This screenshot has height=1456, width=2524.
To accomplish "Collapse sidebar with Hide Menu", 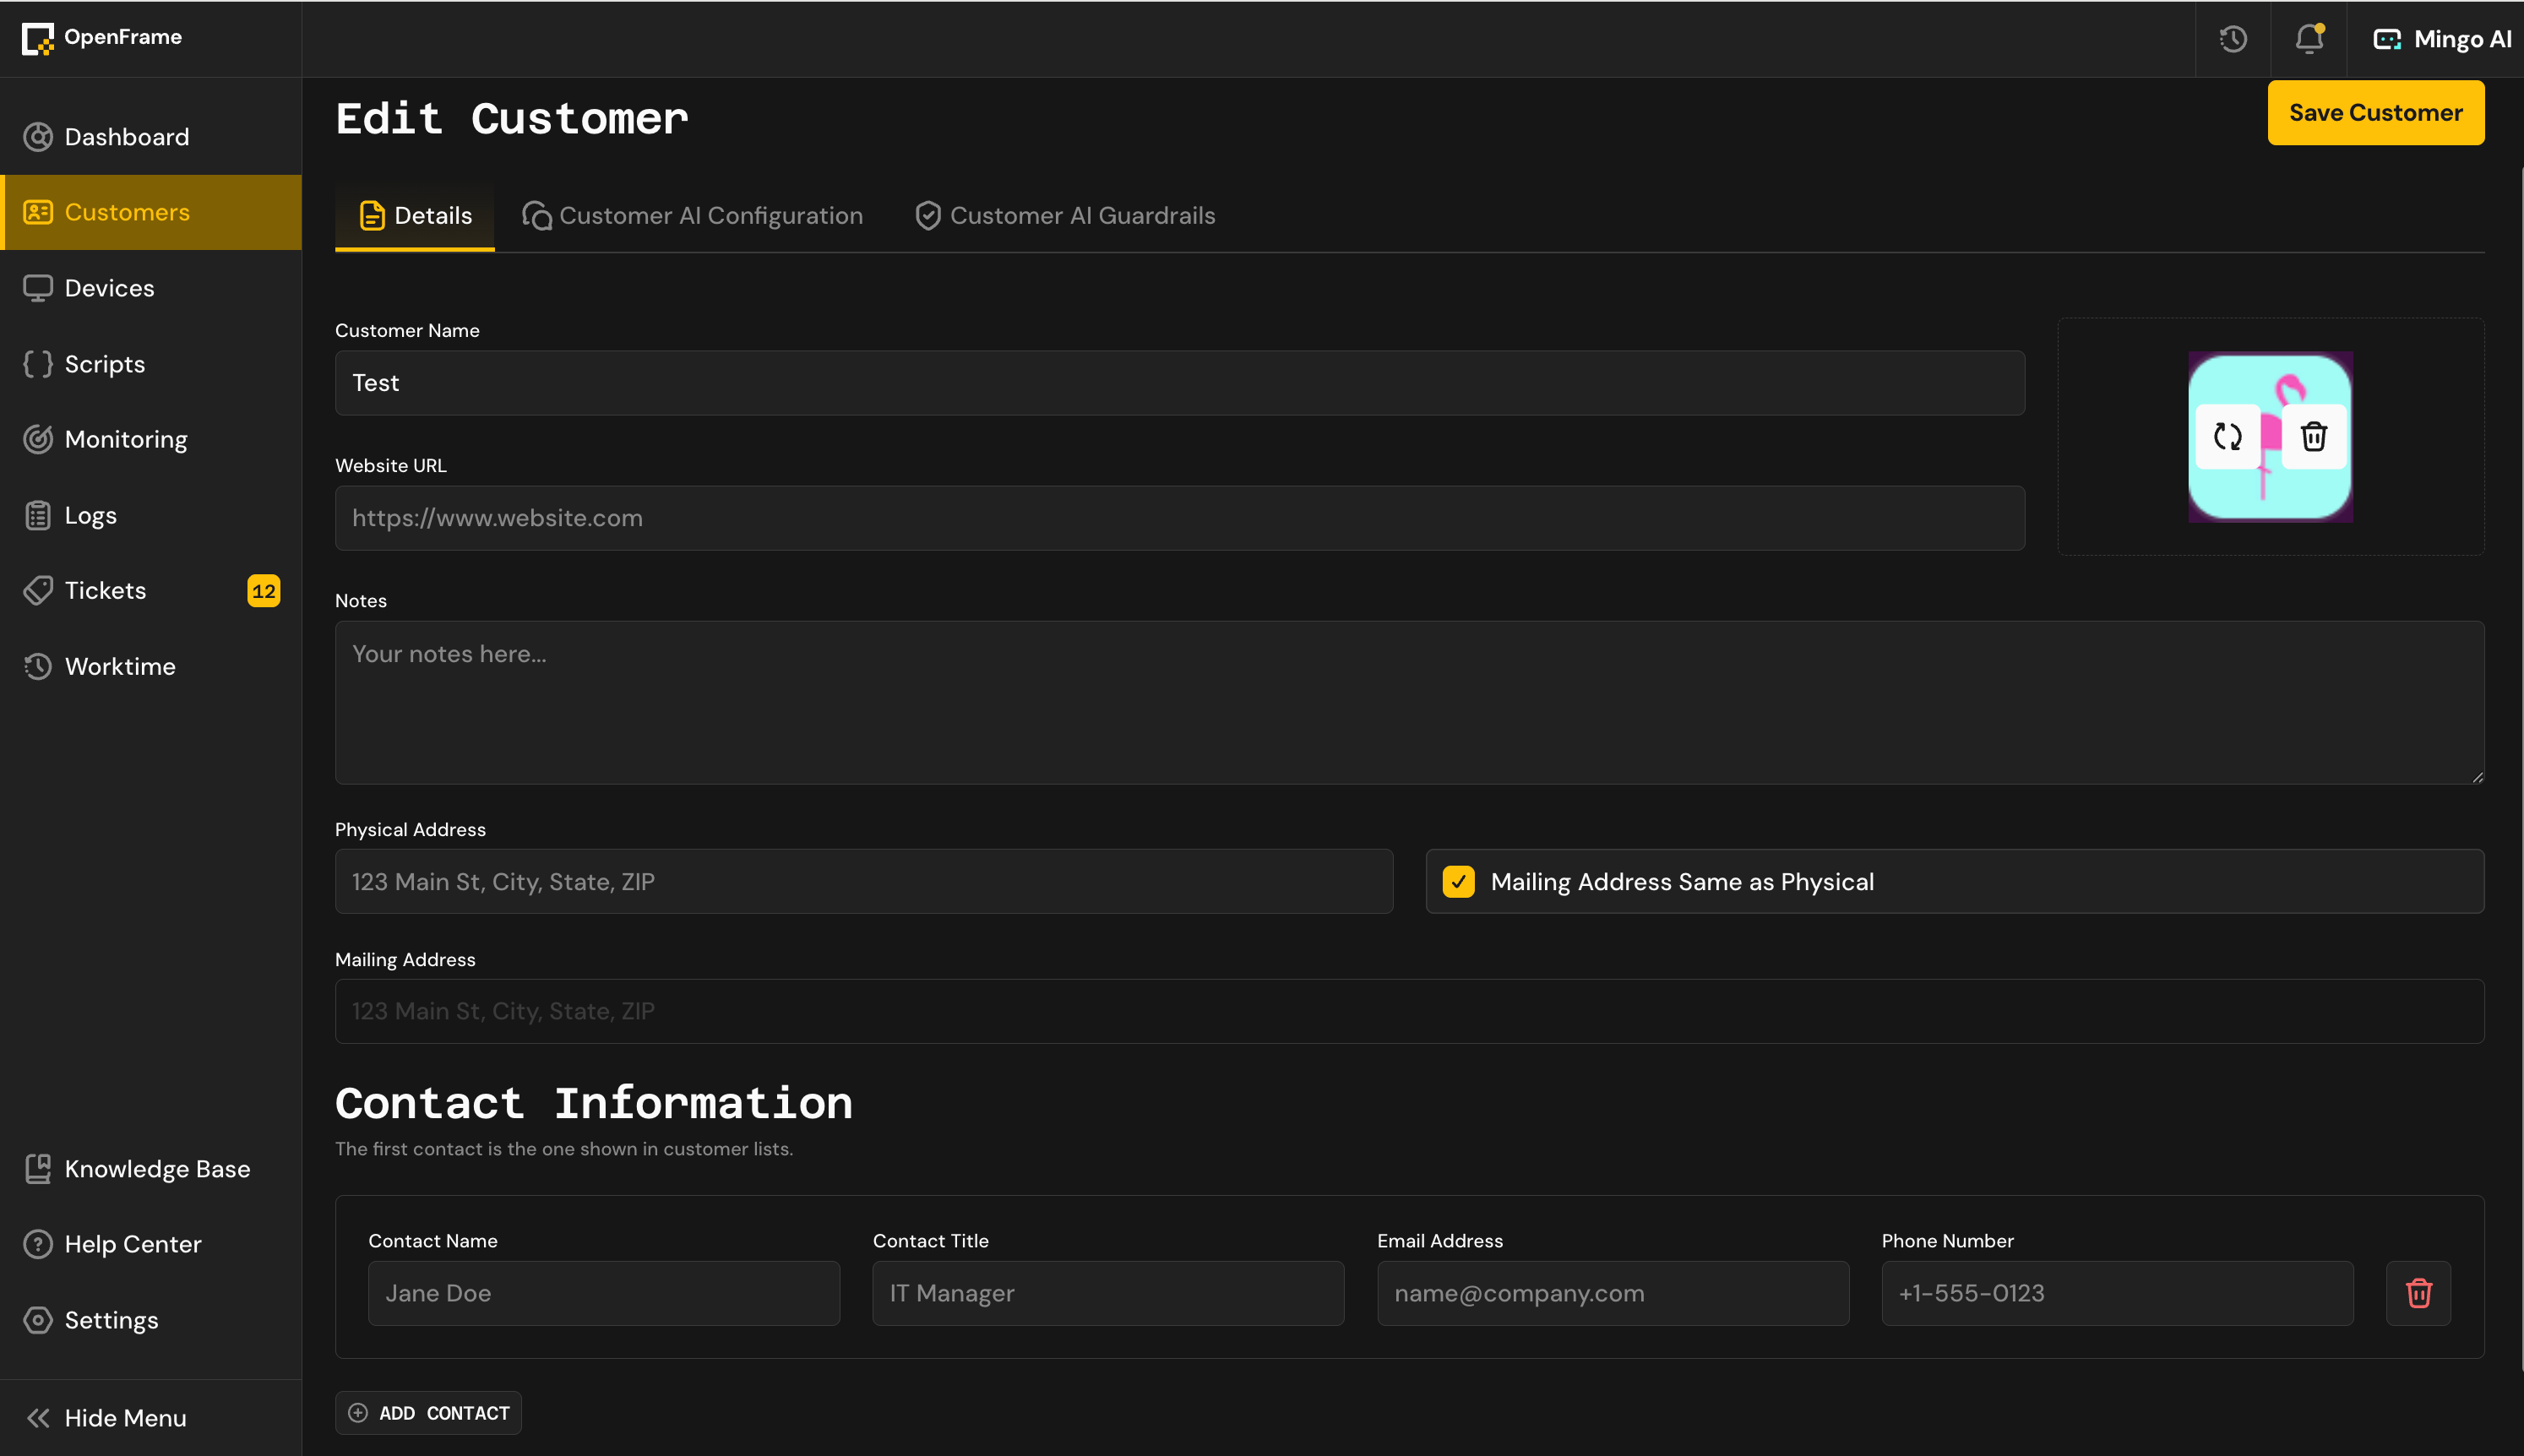I will click(151, 1418).
